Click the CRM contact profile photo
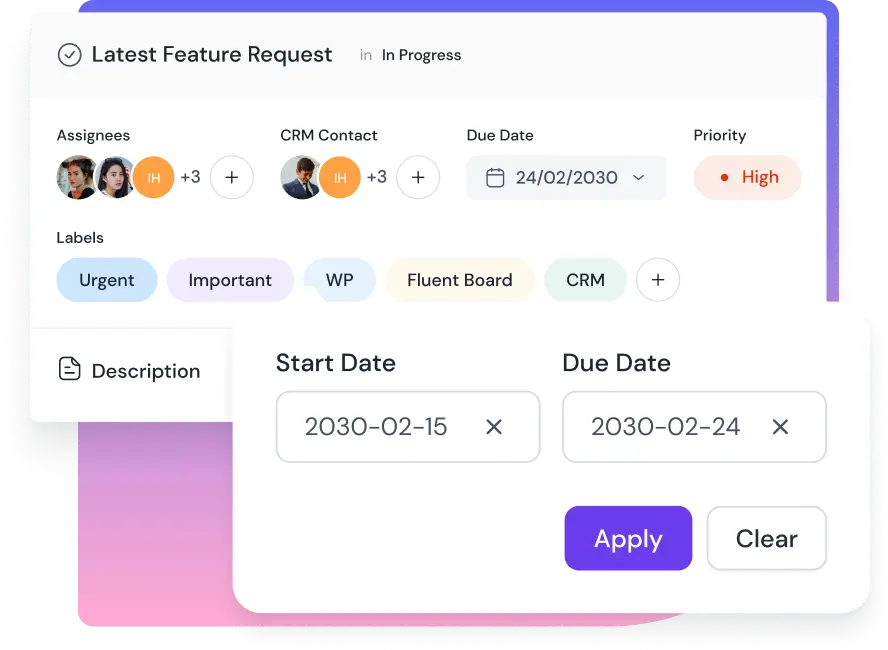The width and height of the screenshot is (888, 650). click(x=300, y=177)
